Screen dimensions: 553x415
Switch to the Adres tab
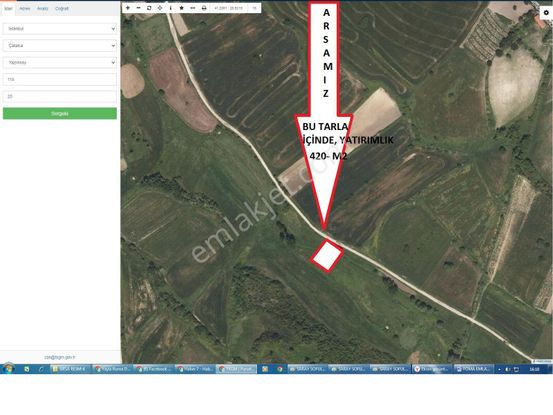pyautogui.click(x=24, y=8)
